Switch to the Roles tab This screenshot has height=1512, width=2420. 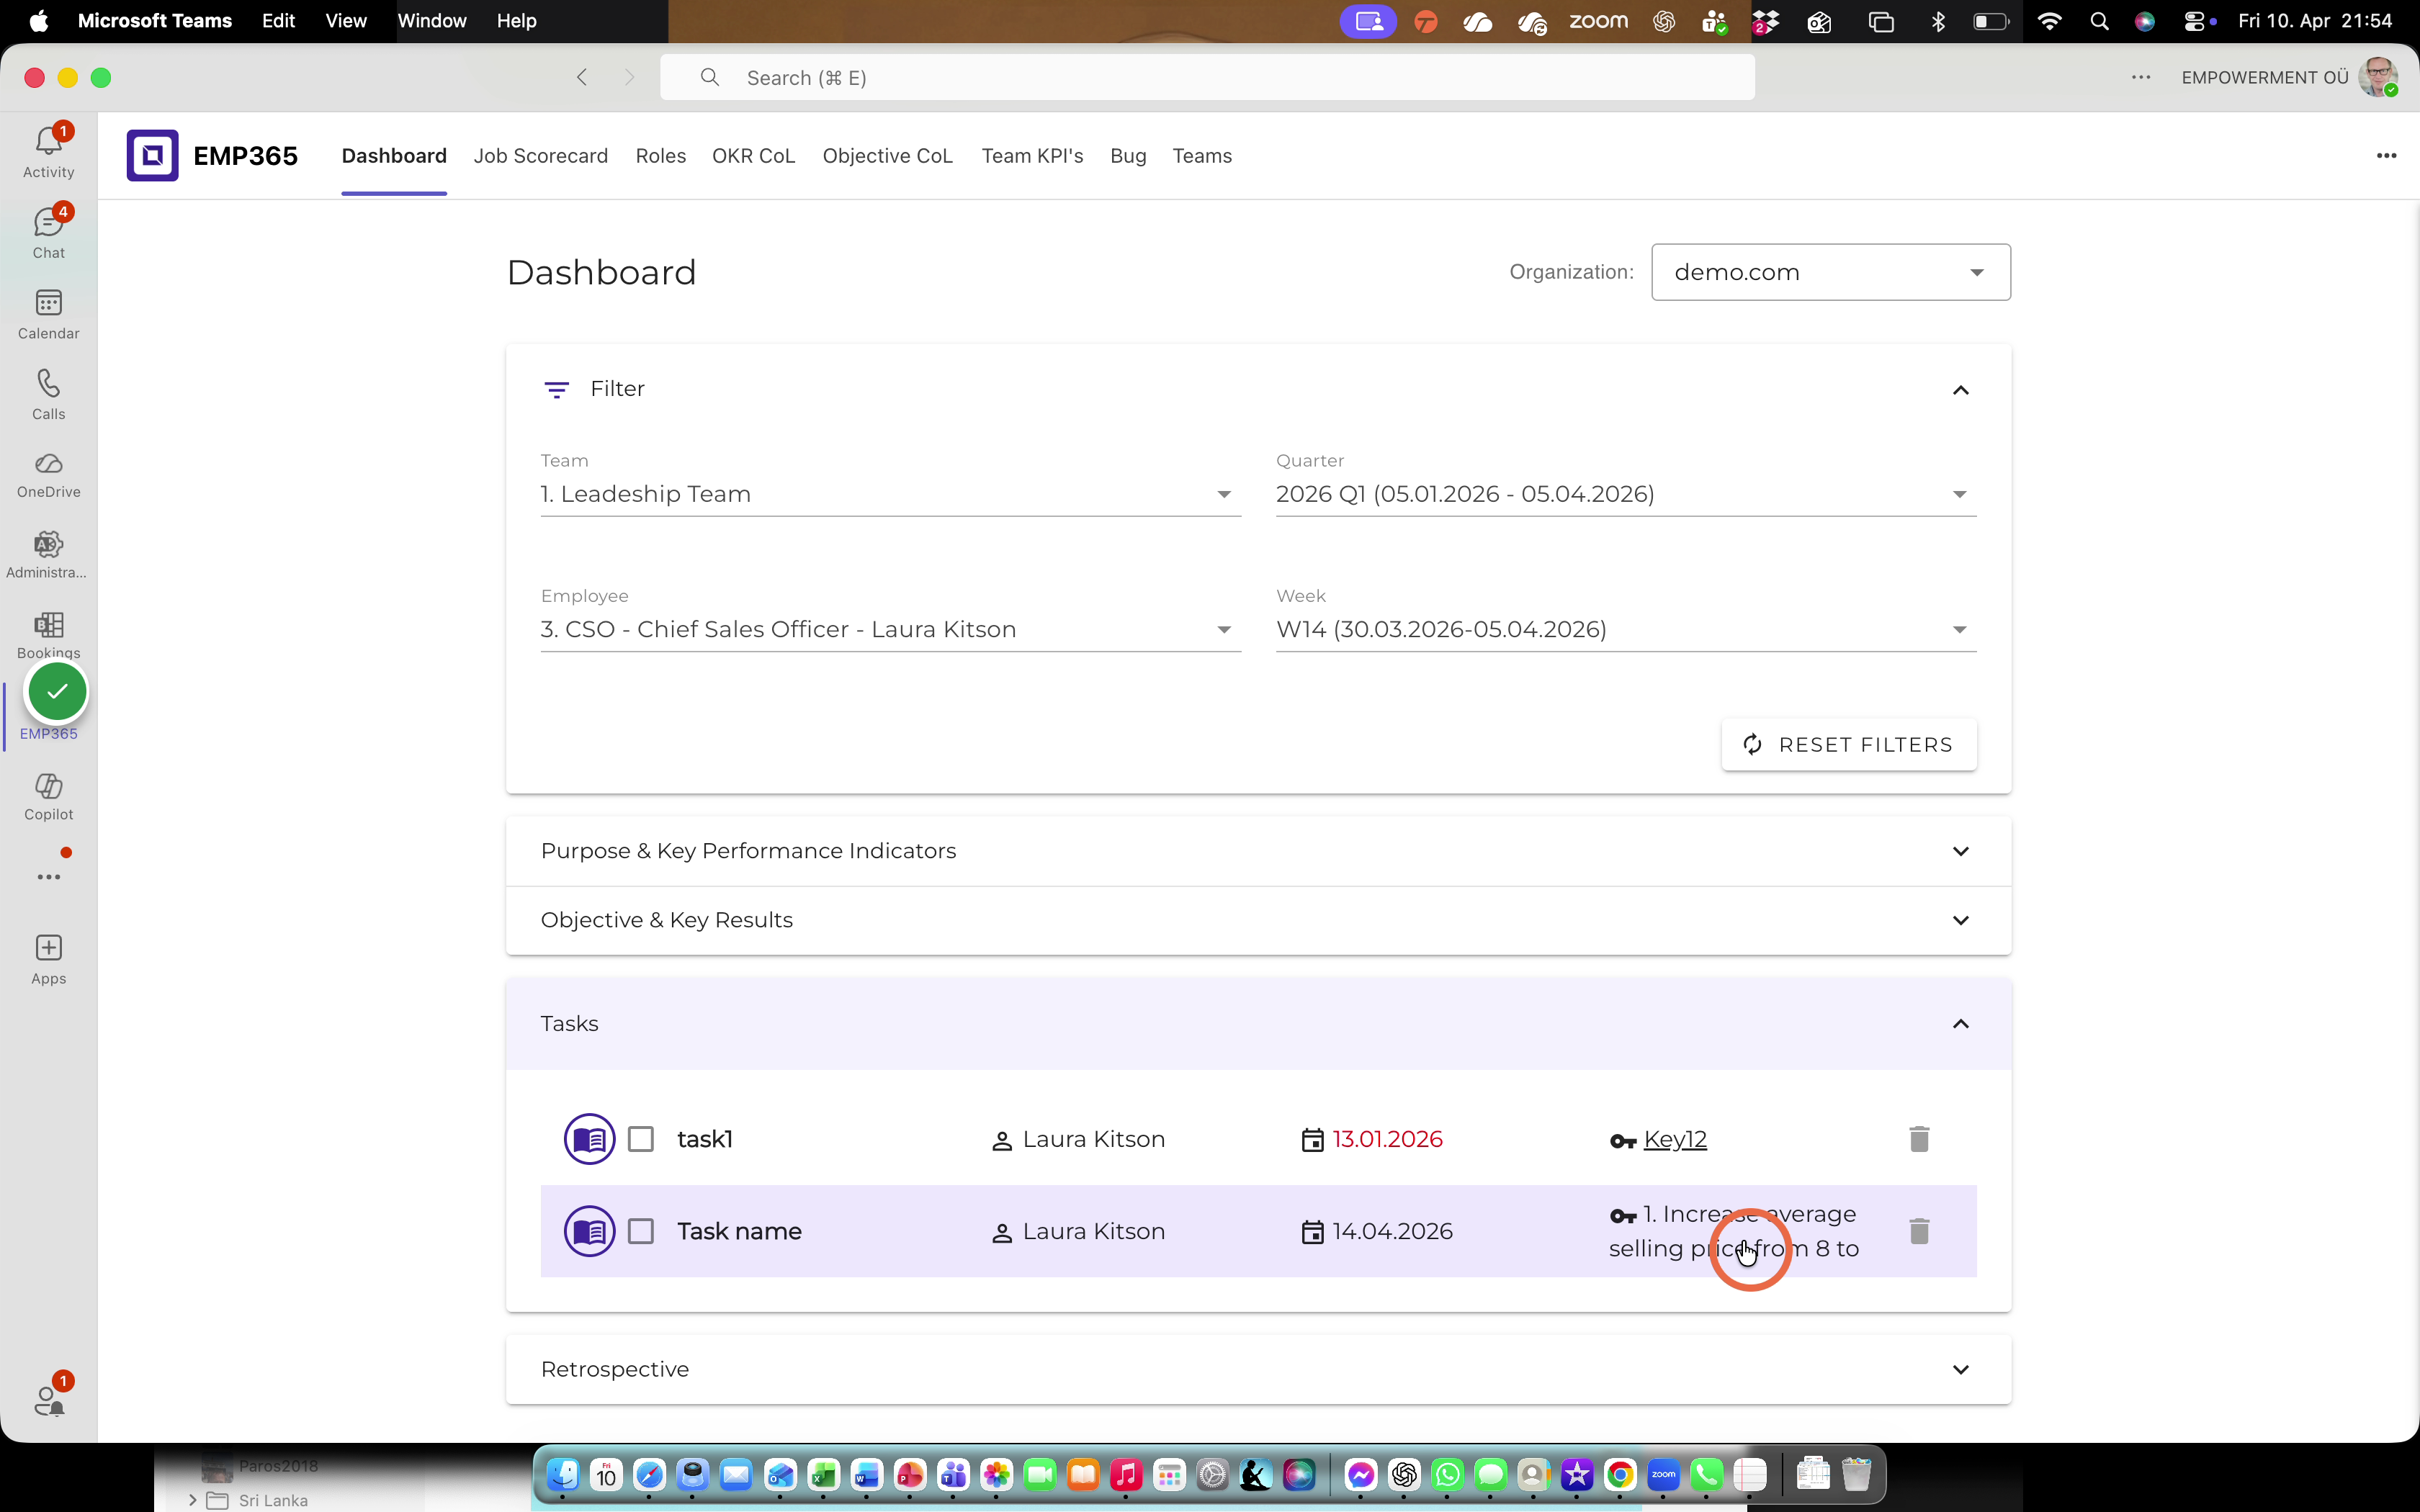pyautogui.click(x=660, y=156)
